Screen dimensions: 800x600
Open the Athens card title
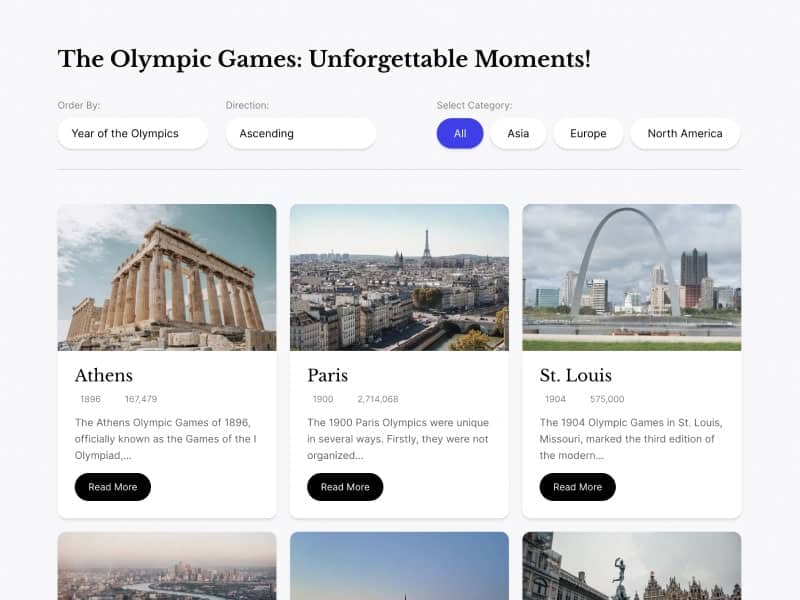(104, 376)
